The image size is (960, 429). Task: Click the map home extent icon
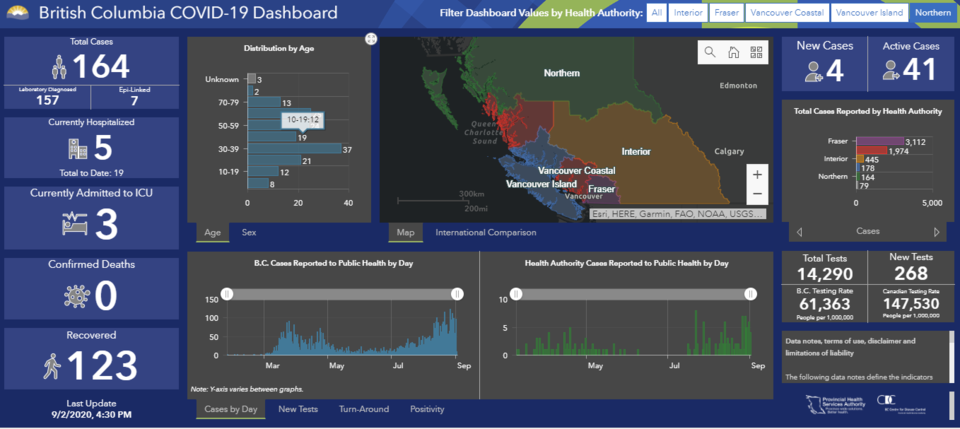pyautogui.click(x=733, y=52)
